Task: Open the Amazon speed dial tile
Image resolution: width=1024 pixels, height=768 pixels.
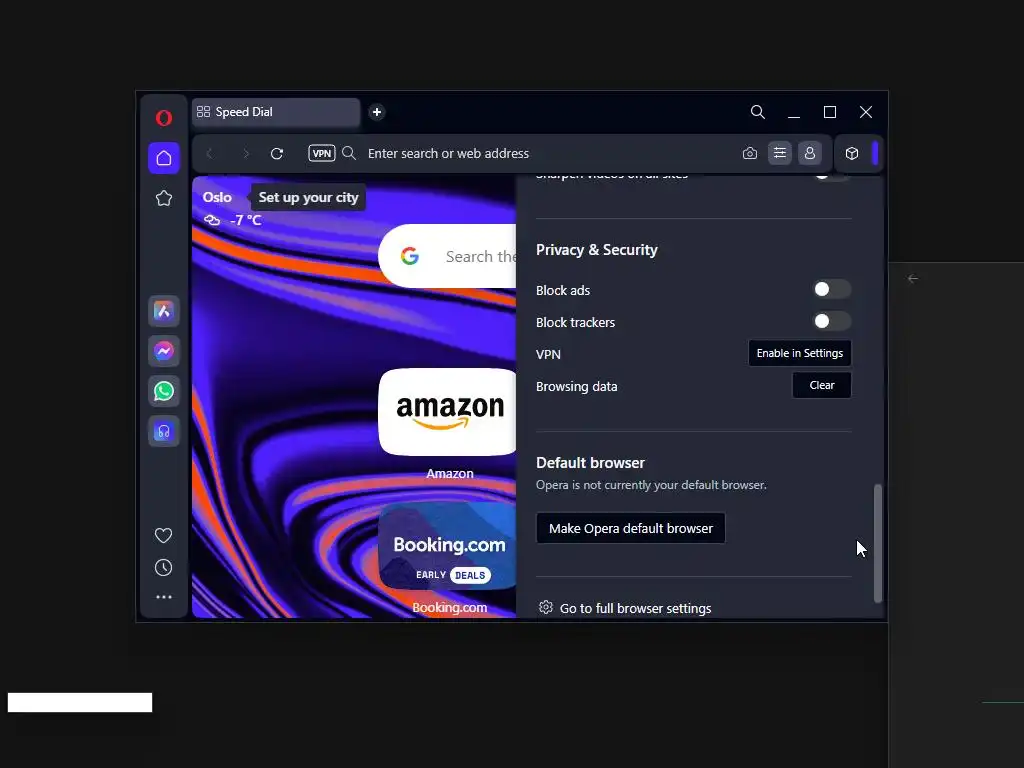Action: pos(447,412)
